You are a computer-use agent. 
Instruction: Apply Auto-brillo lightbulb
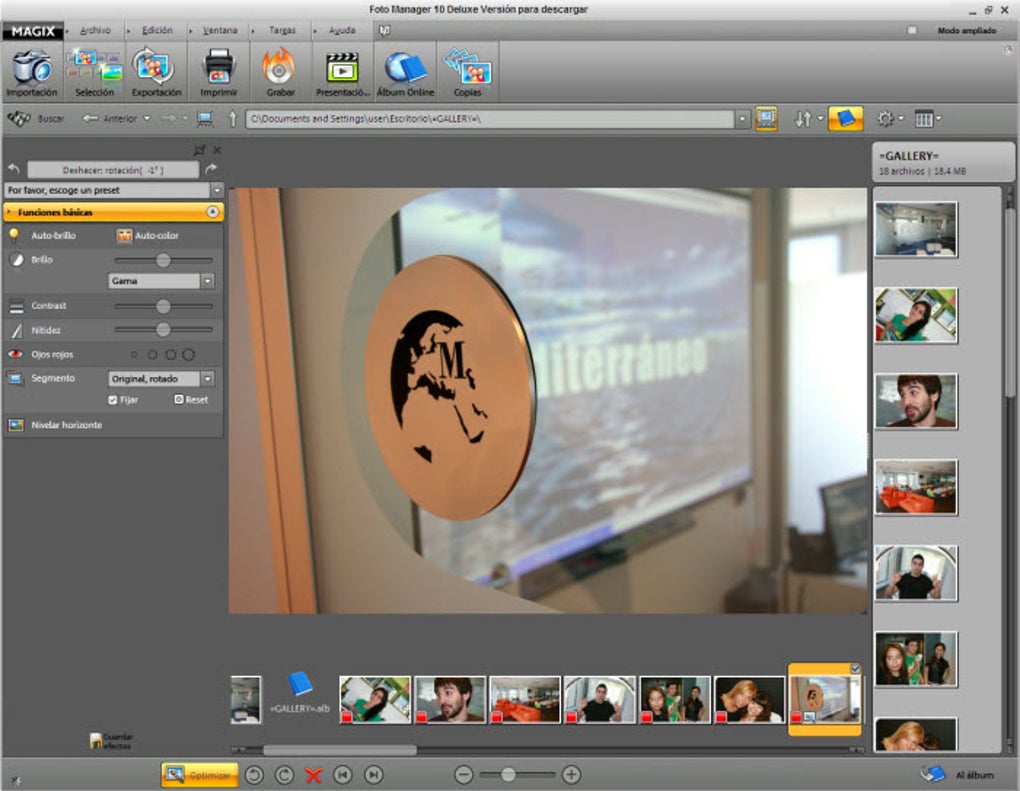(x=14, y=235)
